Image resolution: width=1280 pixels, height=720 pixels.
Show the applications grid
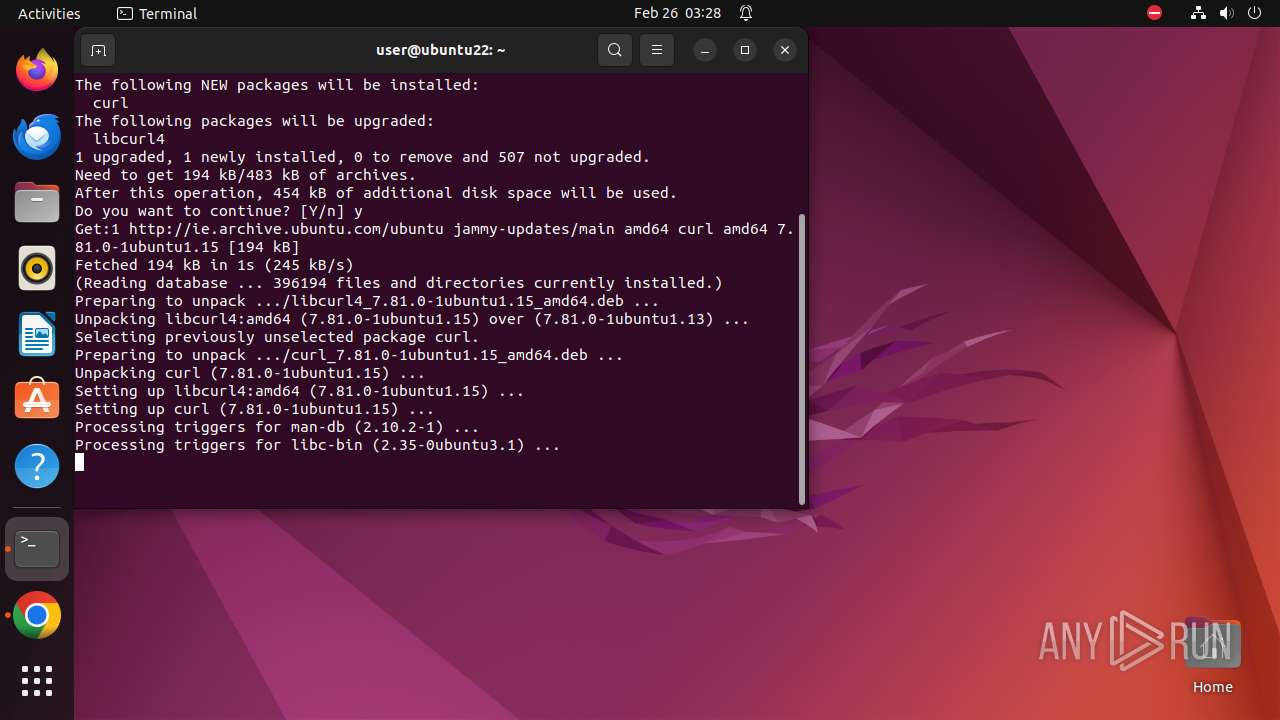tap(37, 681)
